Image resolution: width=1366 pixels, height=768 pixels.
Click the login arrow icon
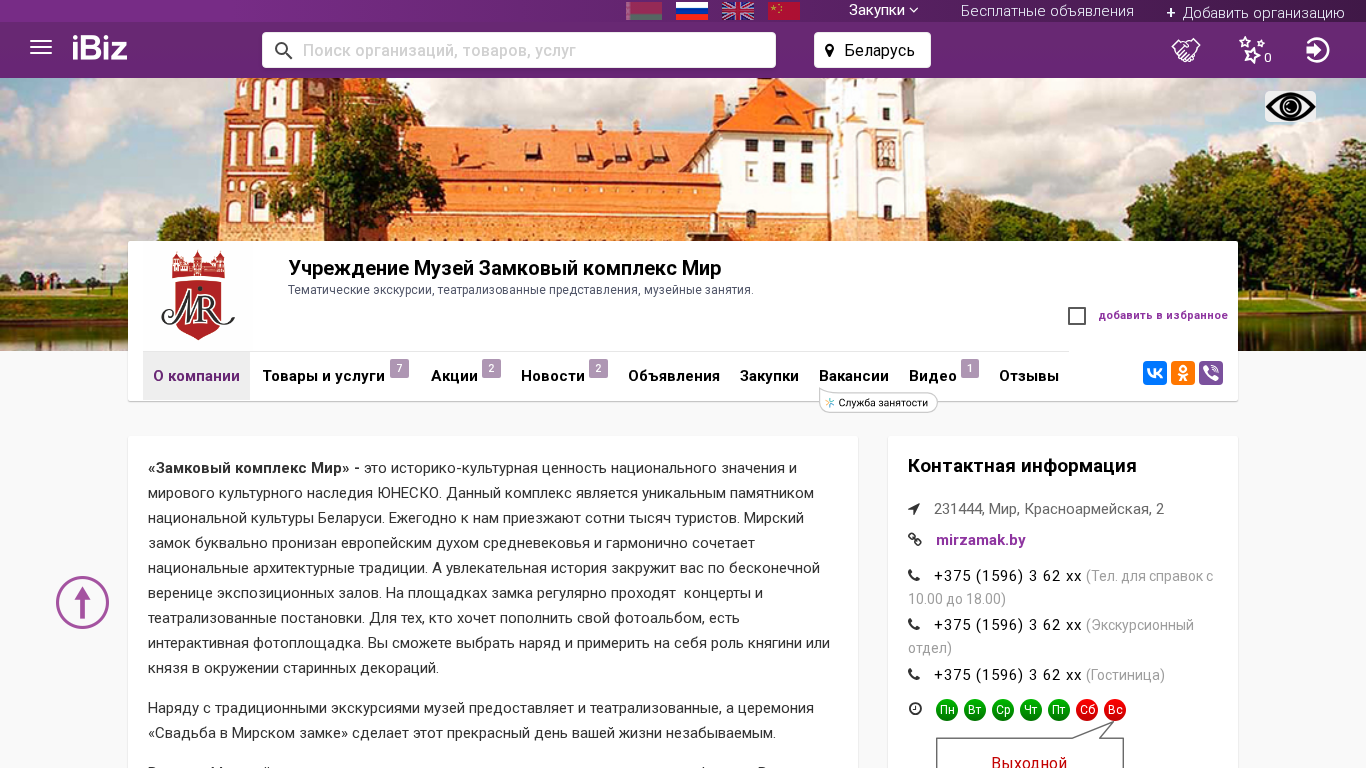click(x=1317, y=50)
